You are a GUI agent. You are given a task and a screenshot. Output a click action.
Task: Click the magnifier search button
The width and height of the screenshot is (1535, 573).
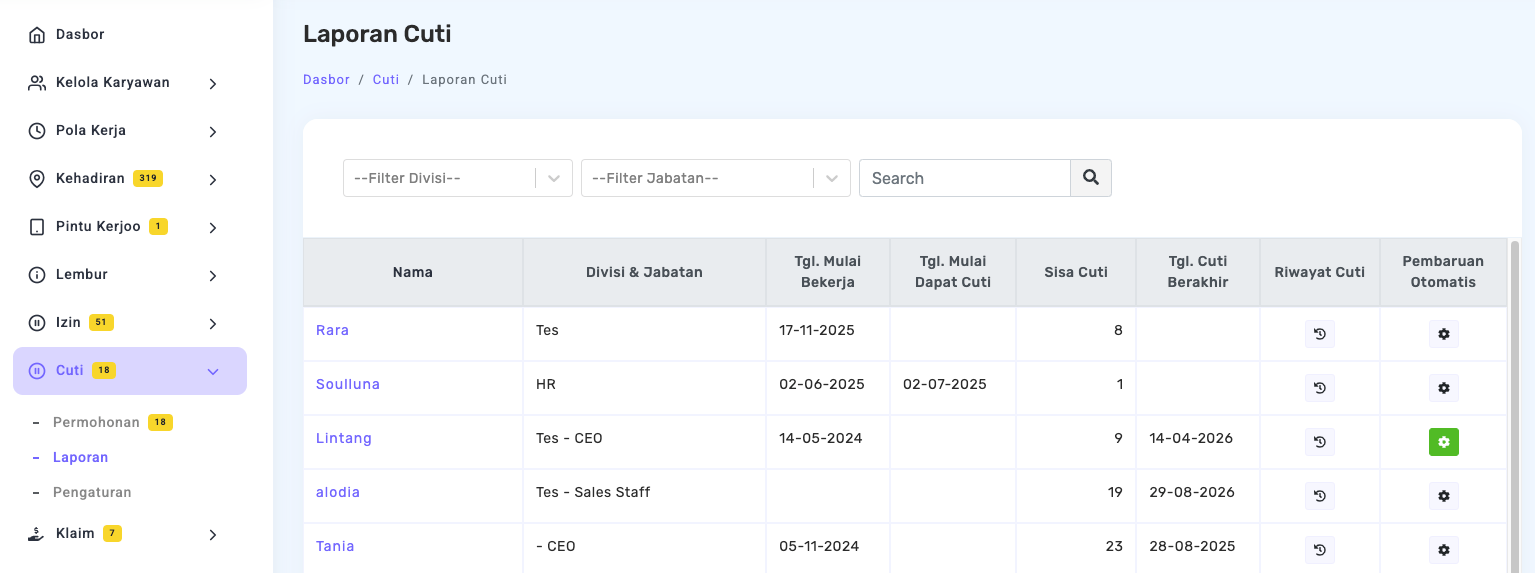tap(1091, 178)
